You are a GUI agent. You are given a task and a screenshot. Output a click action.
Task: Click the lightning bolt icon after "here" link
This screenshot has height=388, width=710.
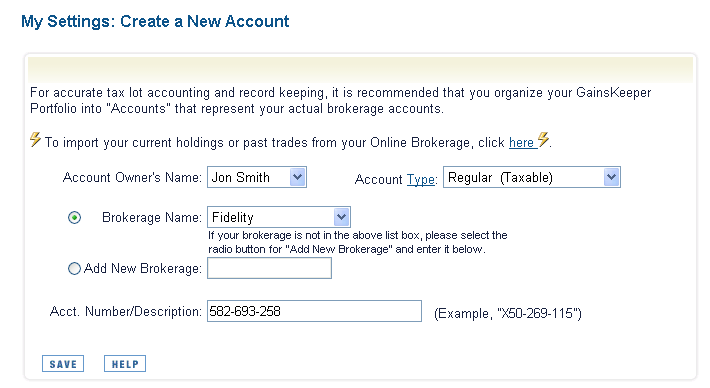tap(543, 139)
